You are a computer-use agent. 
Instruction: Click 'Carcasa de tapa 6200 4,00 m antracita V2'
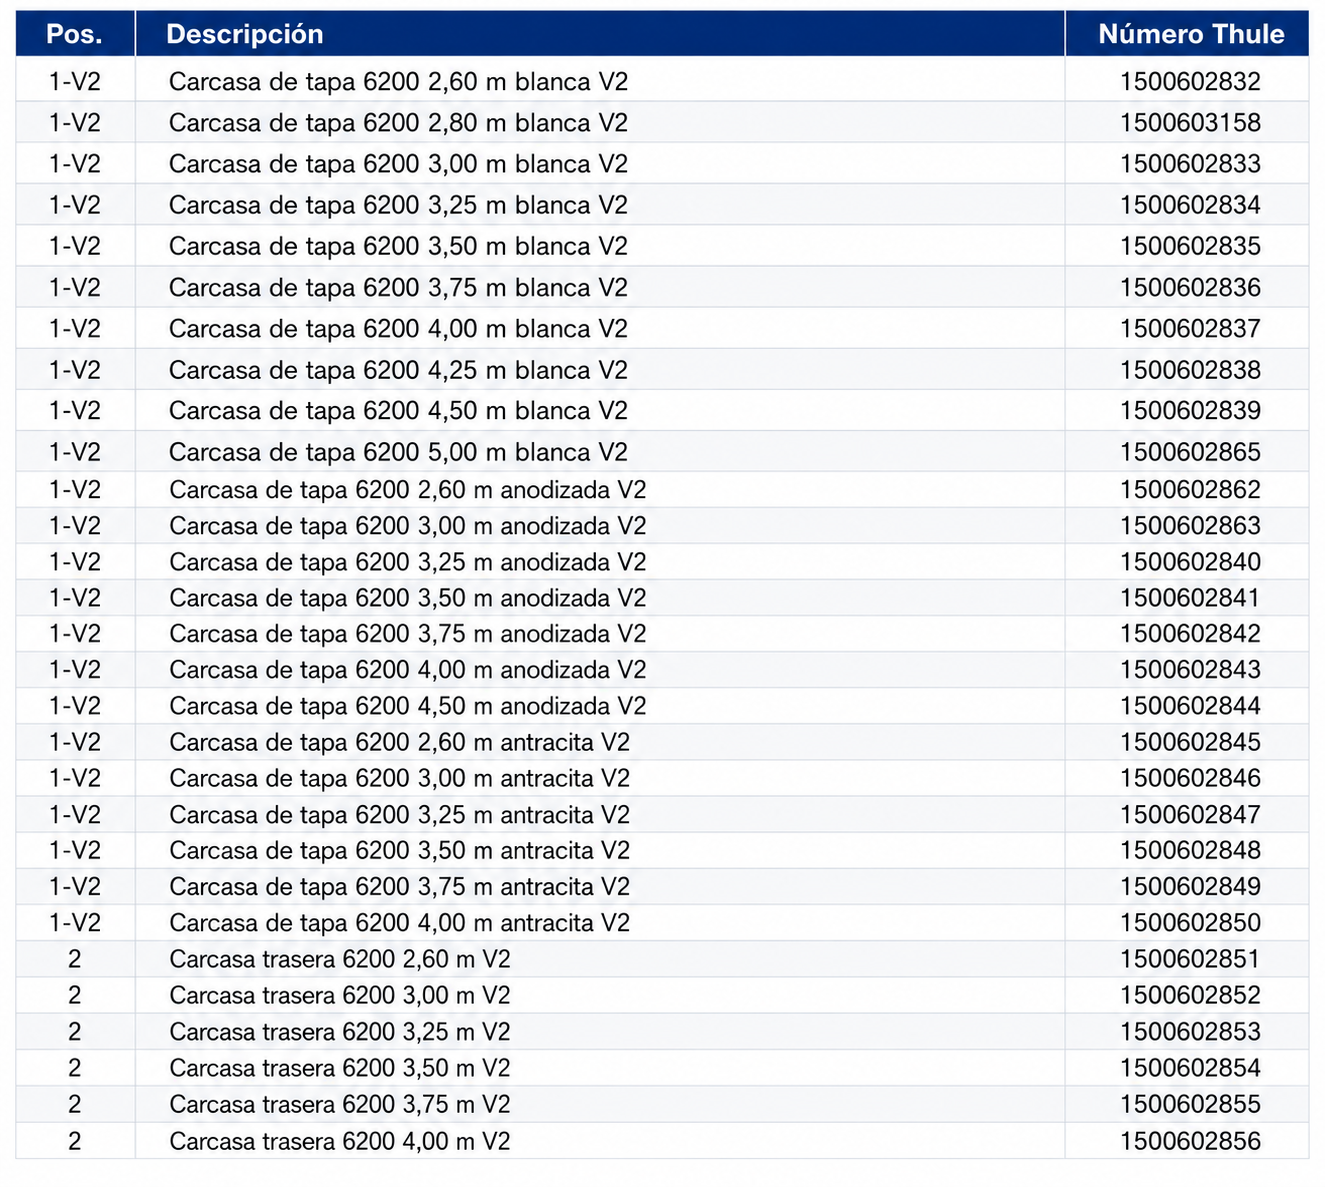click(400, 923)
